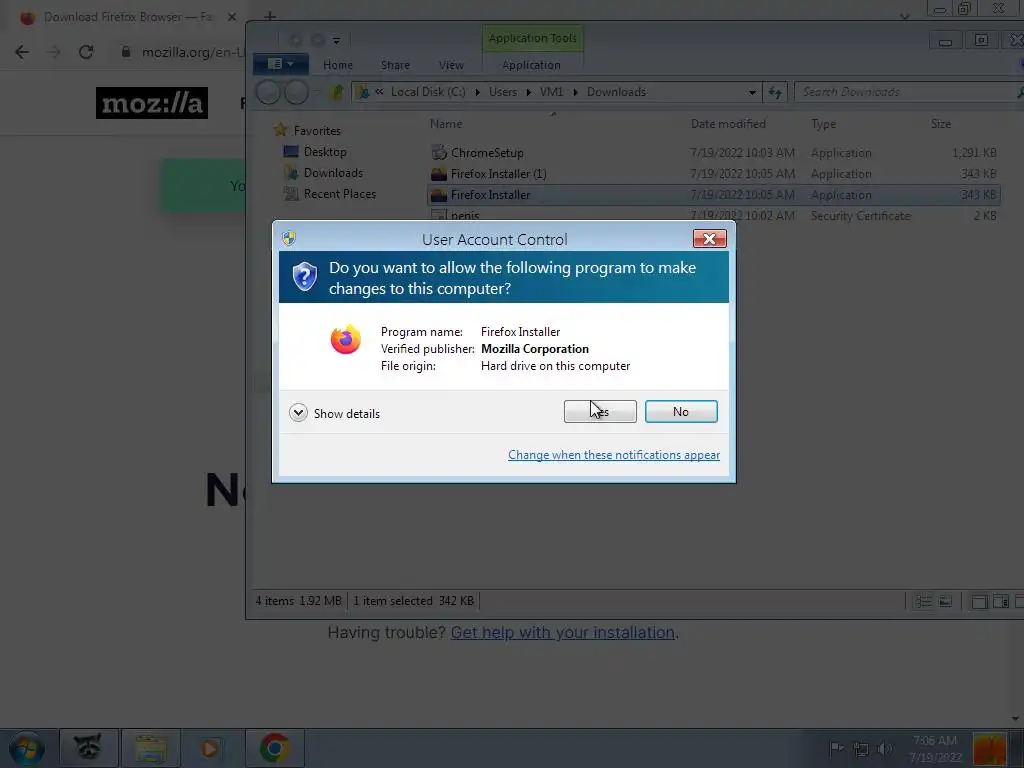Open Downloads in the navigation pane

click(333, 172)
